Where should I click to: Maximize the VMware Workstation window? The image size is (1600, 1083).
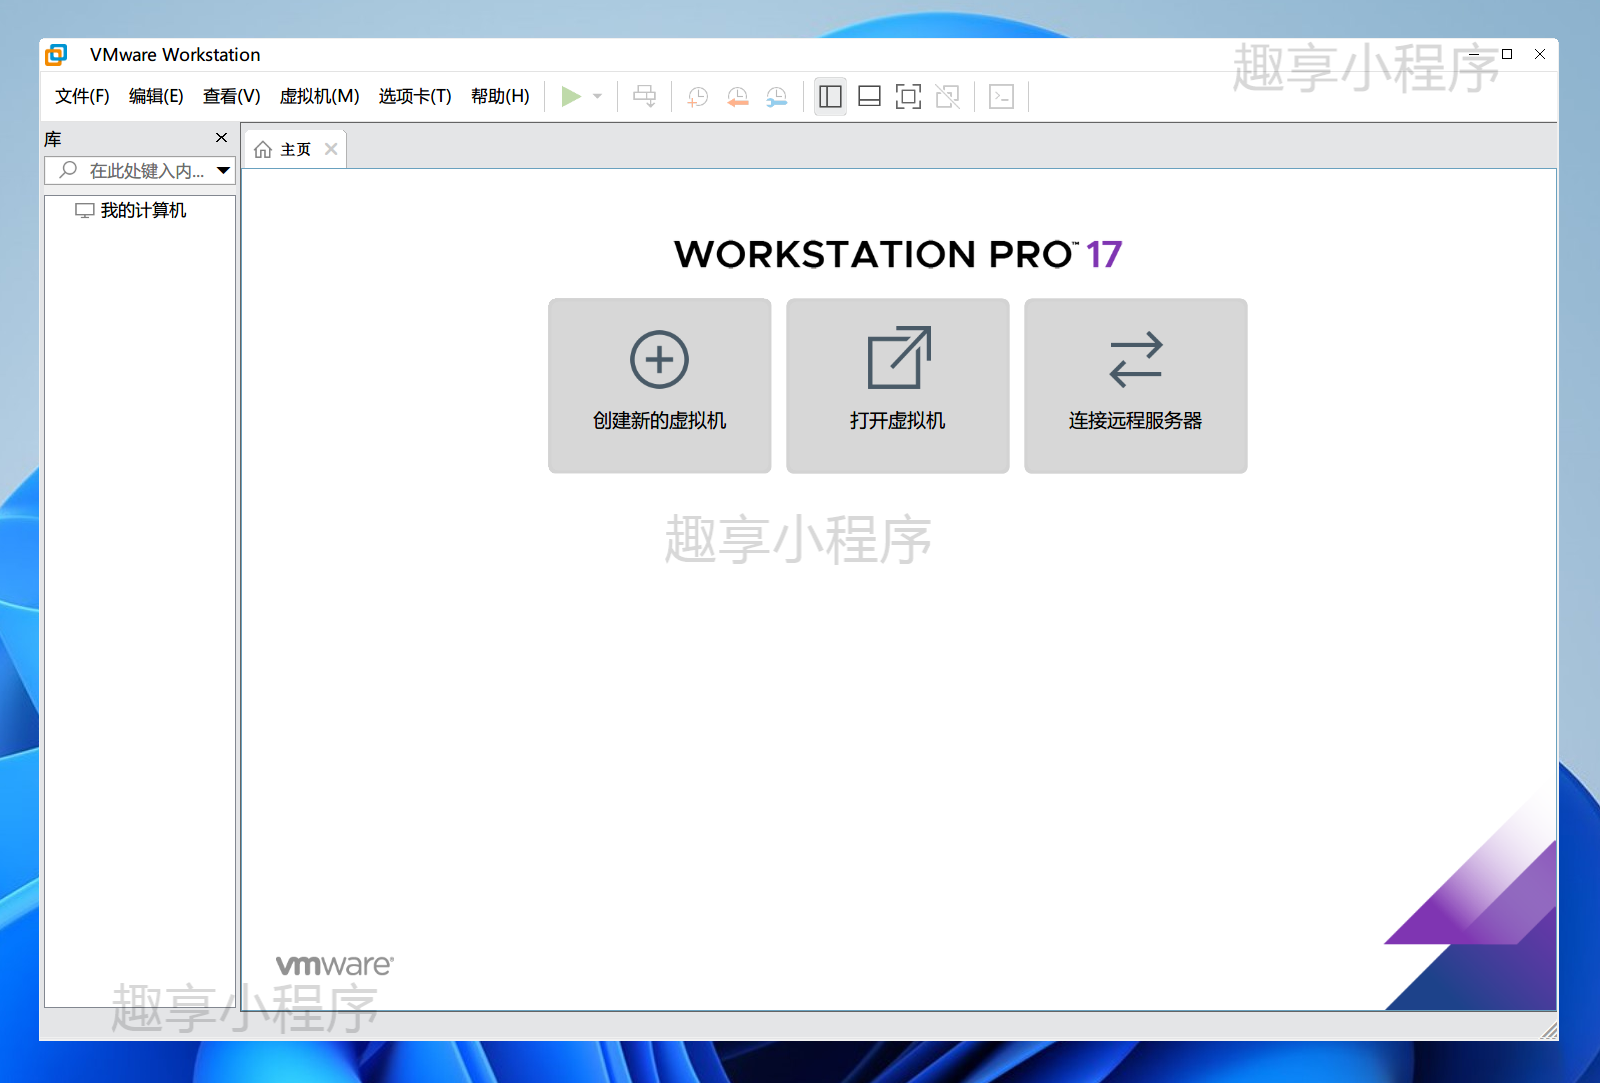[1507, 54]
